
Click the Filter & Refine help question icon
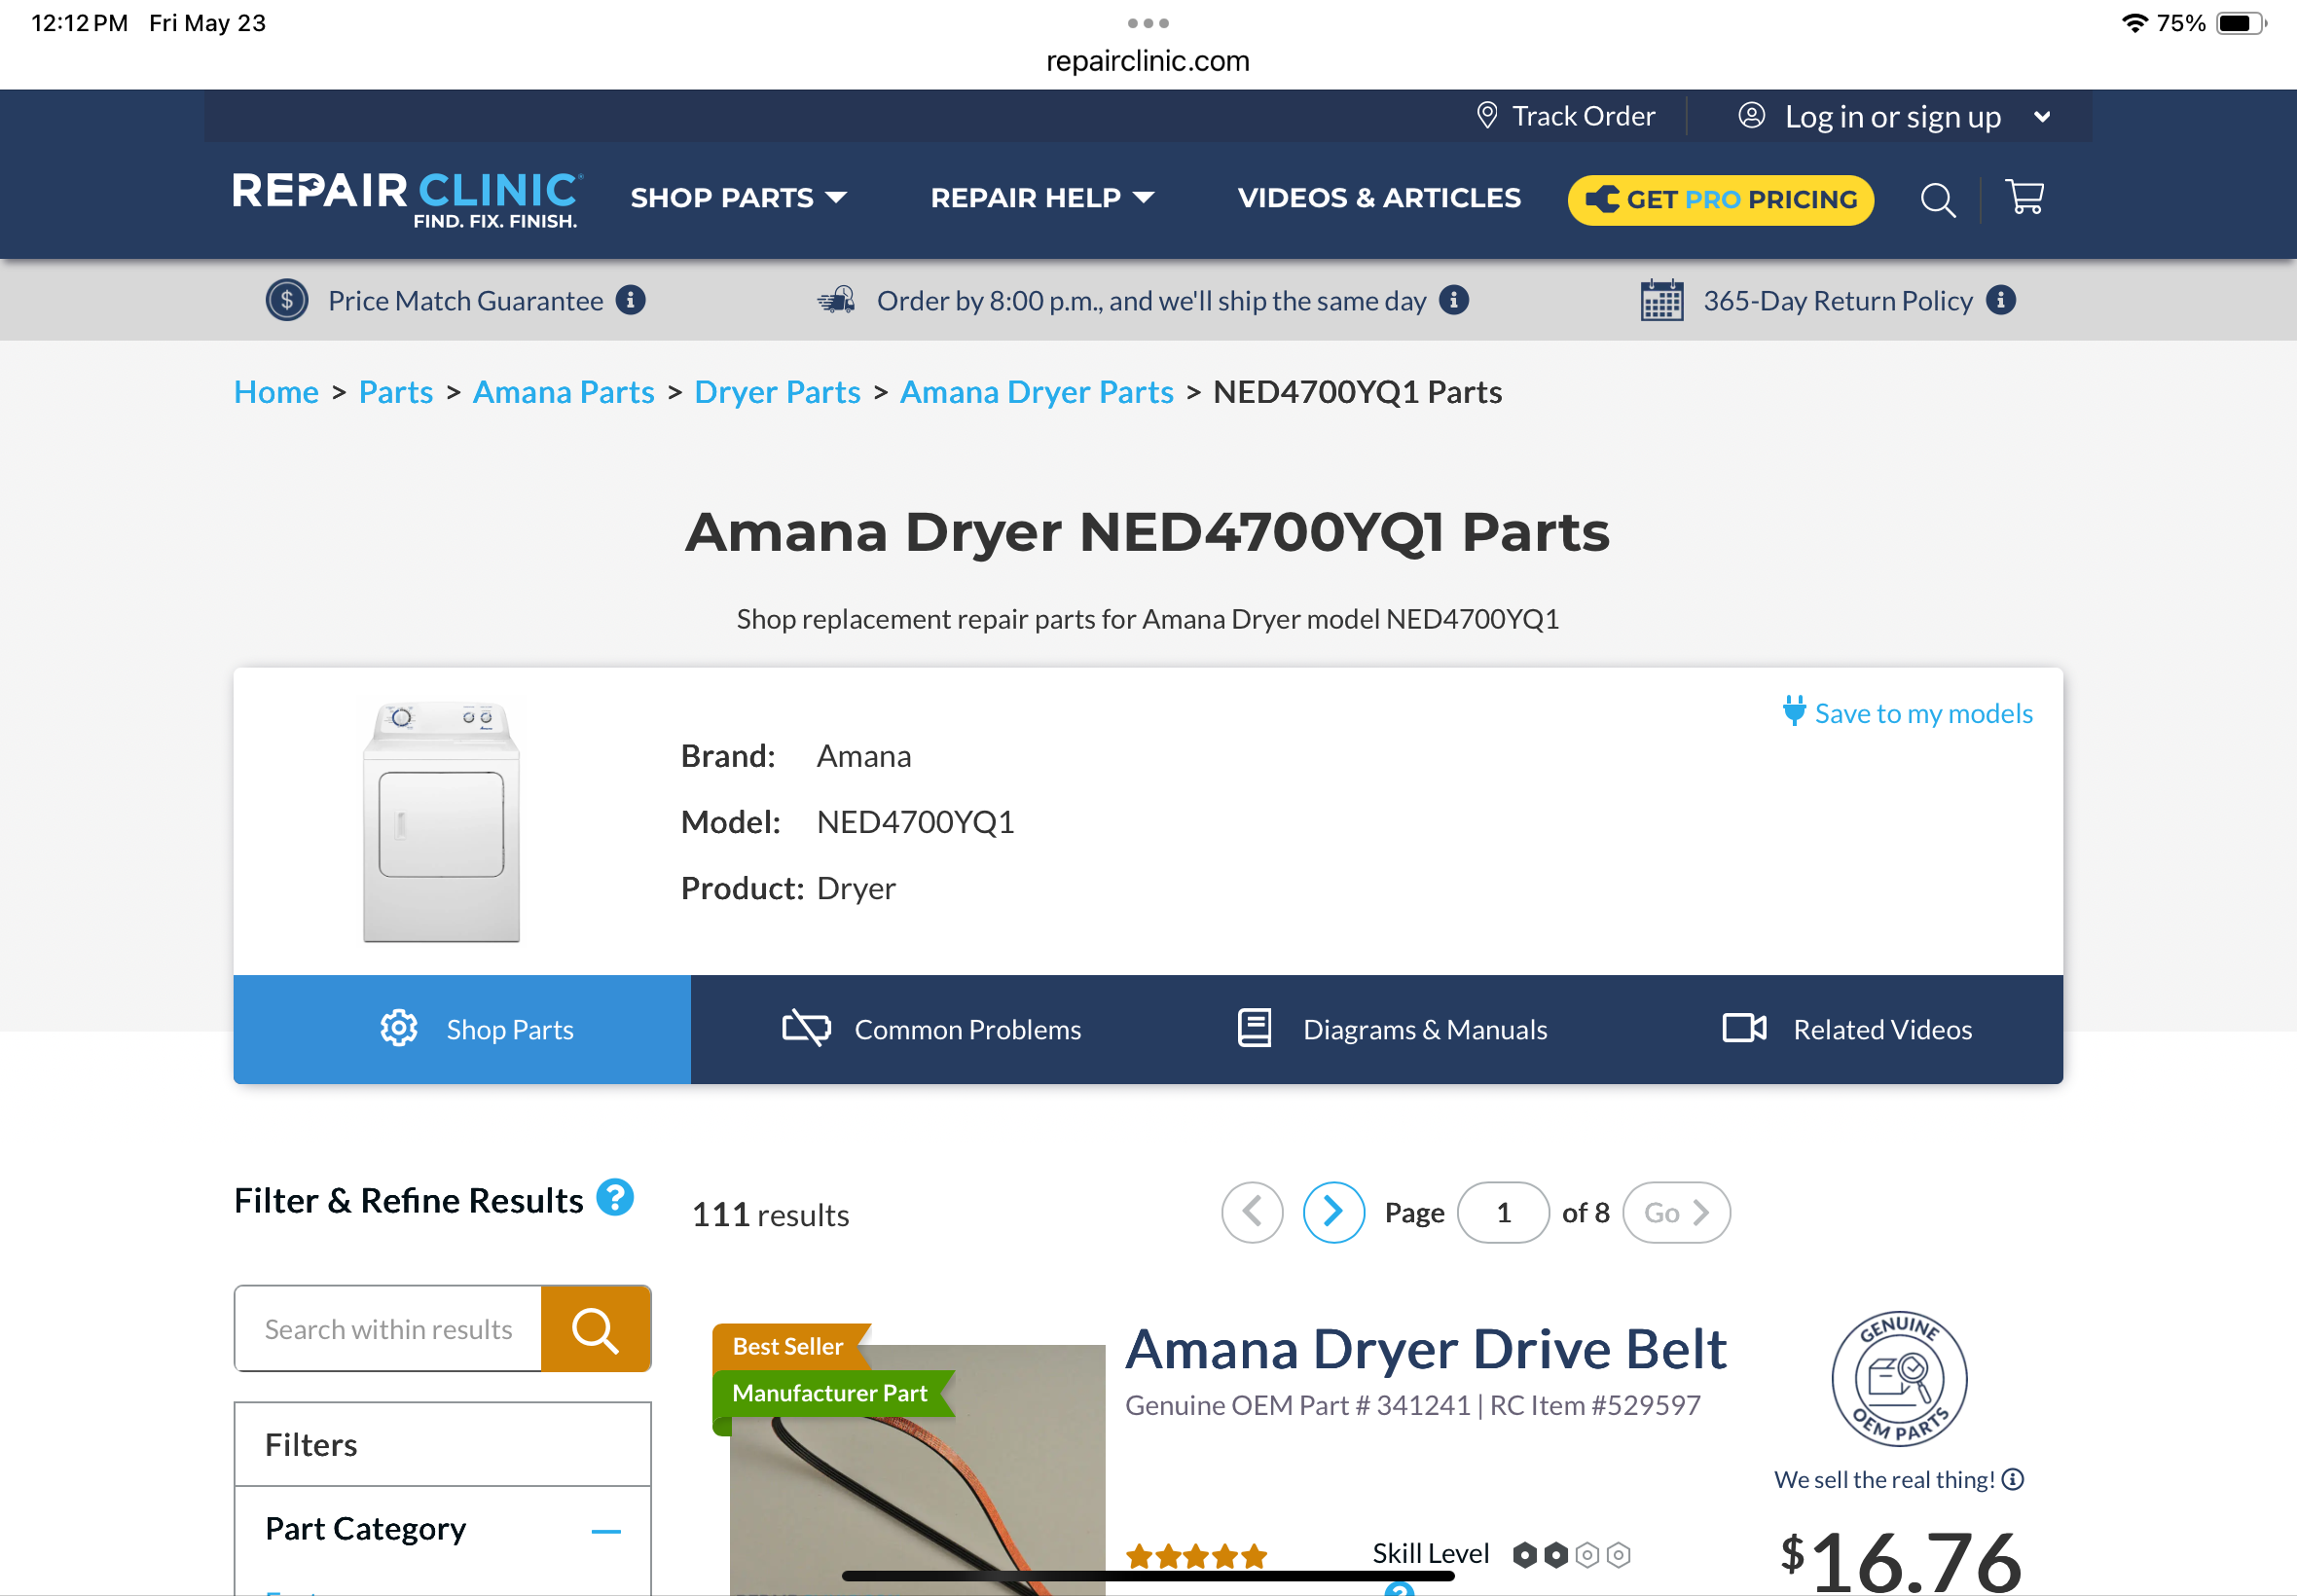pos(615,1197)
